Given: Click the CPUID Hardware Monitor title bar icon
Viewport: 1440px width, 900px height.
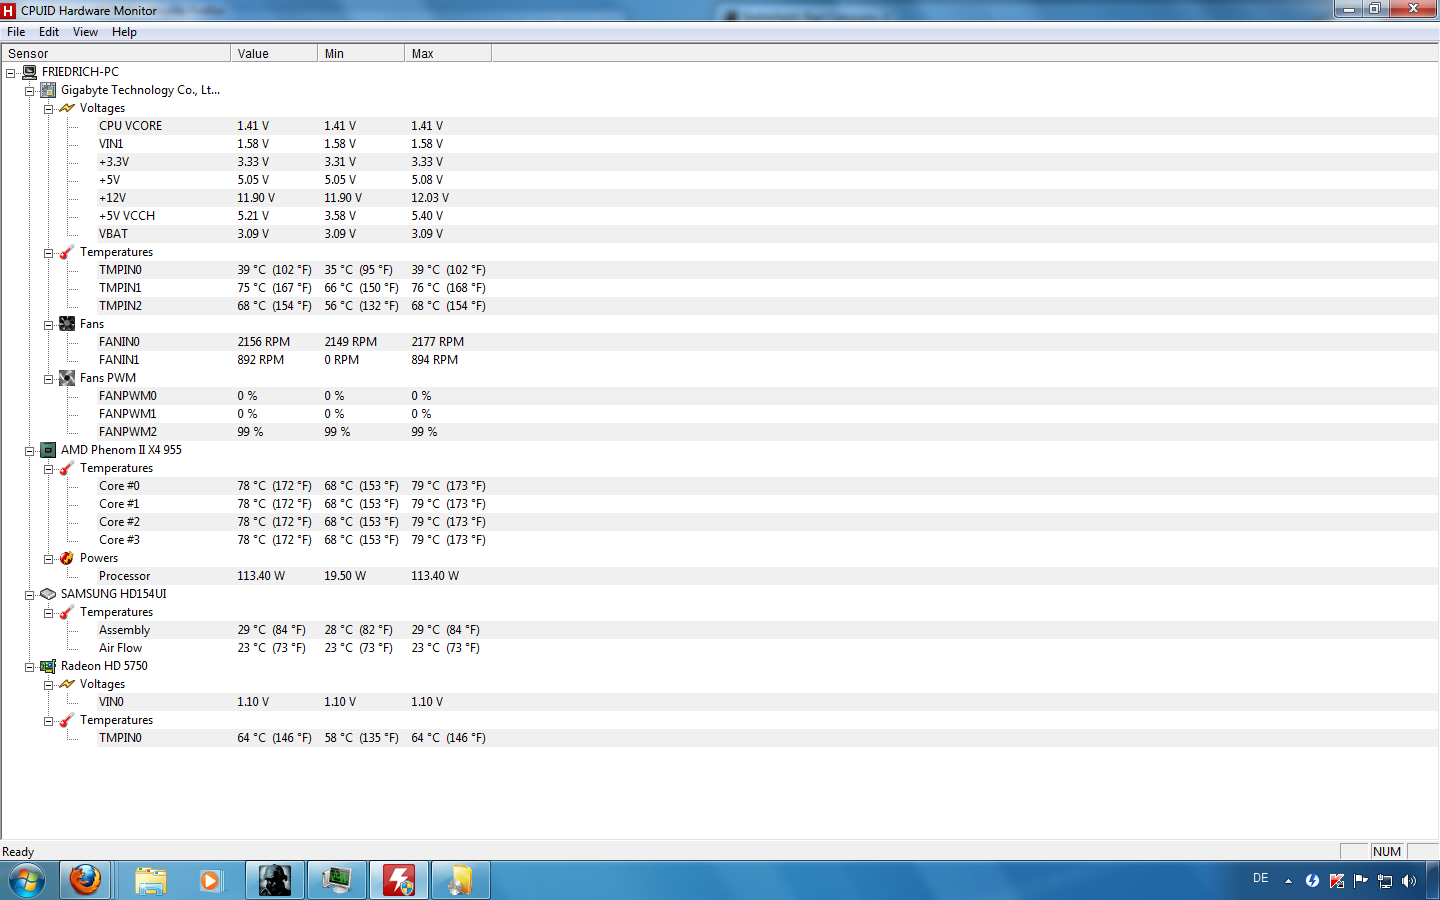Looking at the screenshot, I should (x=9, y=10).
